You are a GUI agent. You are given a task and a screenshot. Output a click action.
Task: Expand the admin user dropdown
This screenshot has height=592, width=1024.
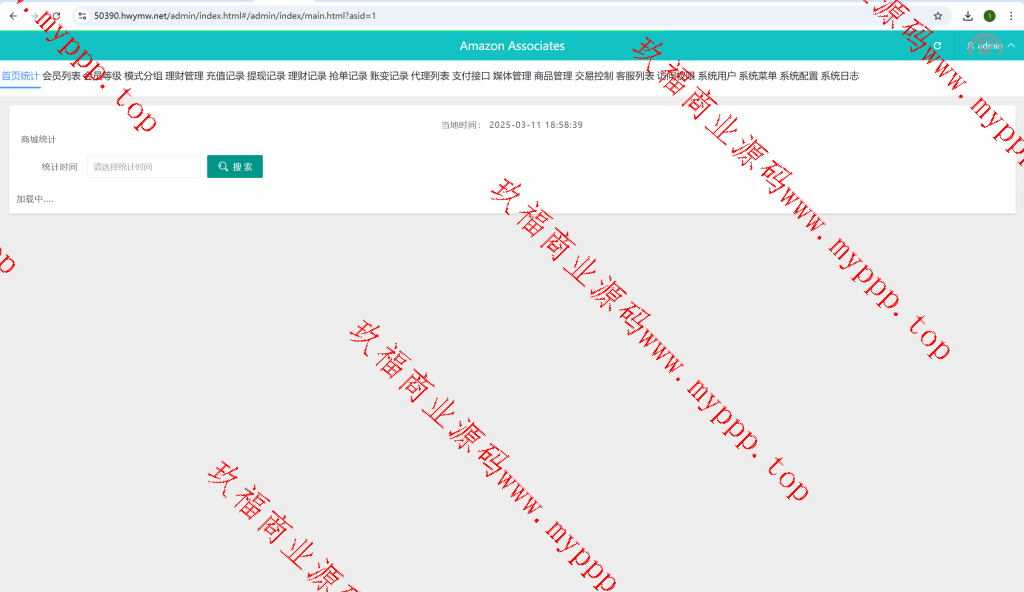990,46
